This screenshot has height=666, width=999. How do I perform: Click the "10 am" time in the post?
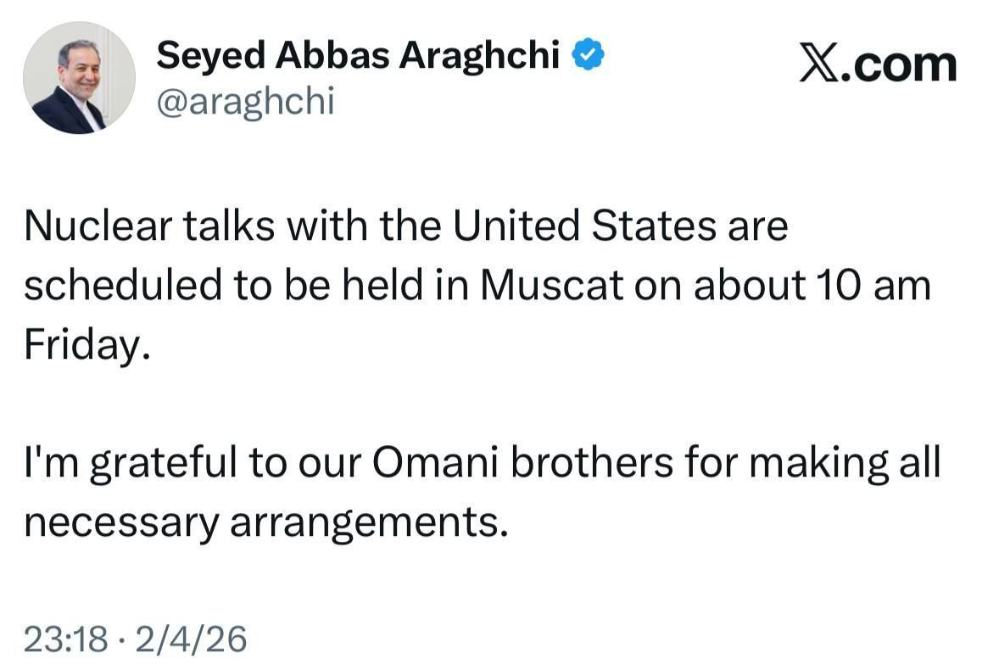(x=873, y=286)
